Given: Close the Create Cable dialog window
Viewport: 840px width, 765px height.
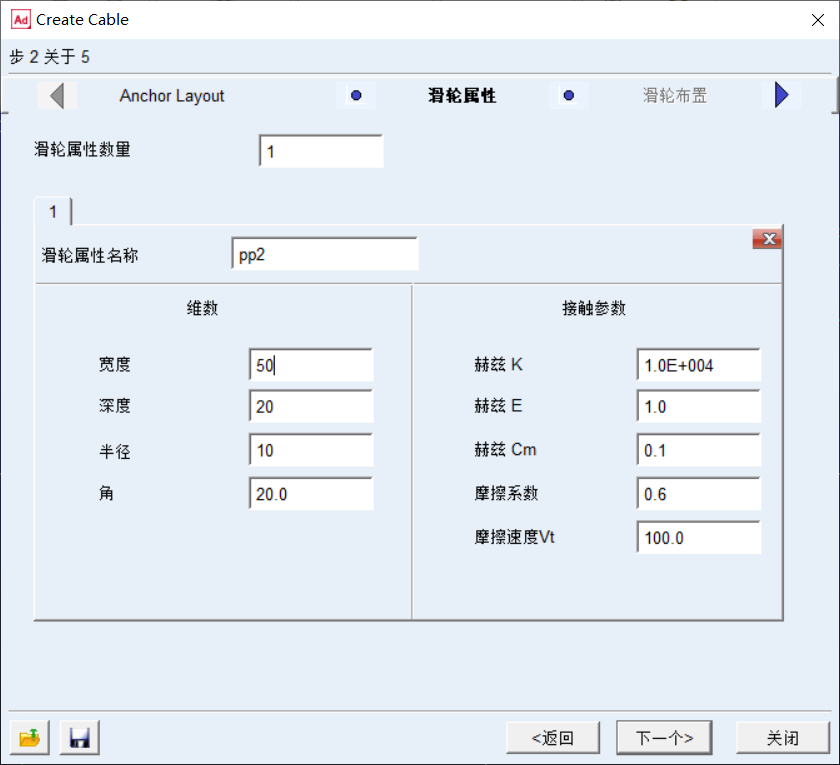Looking at the screenshot, I should click(x=818, y=20).
